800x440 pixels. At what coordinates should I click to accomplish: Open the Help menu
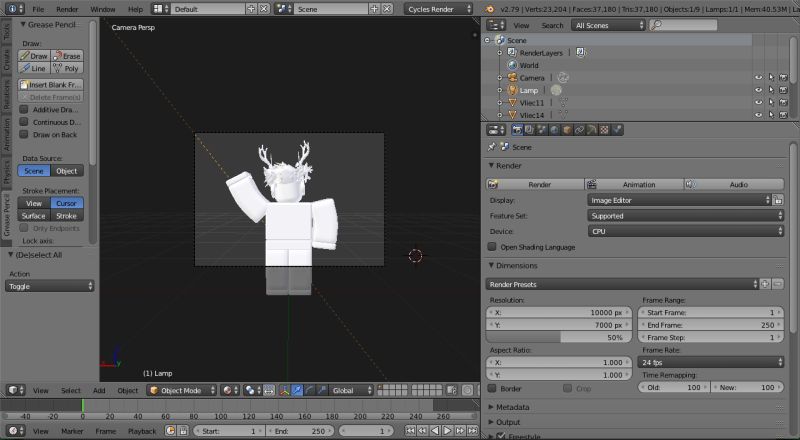[135, 9]
